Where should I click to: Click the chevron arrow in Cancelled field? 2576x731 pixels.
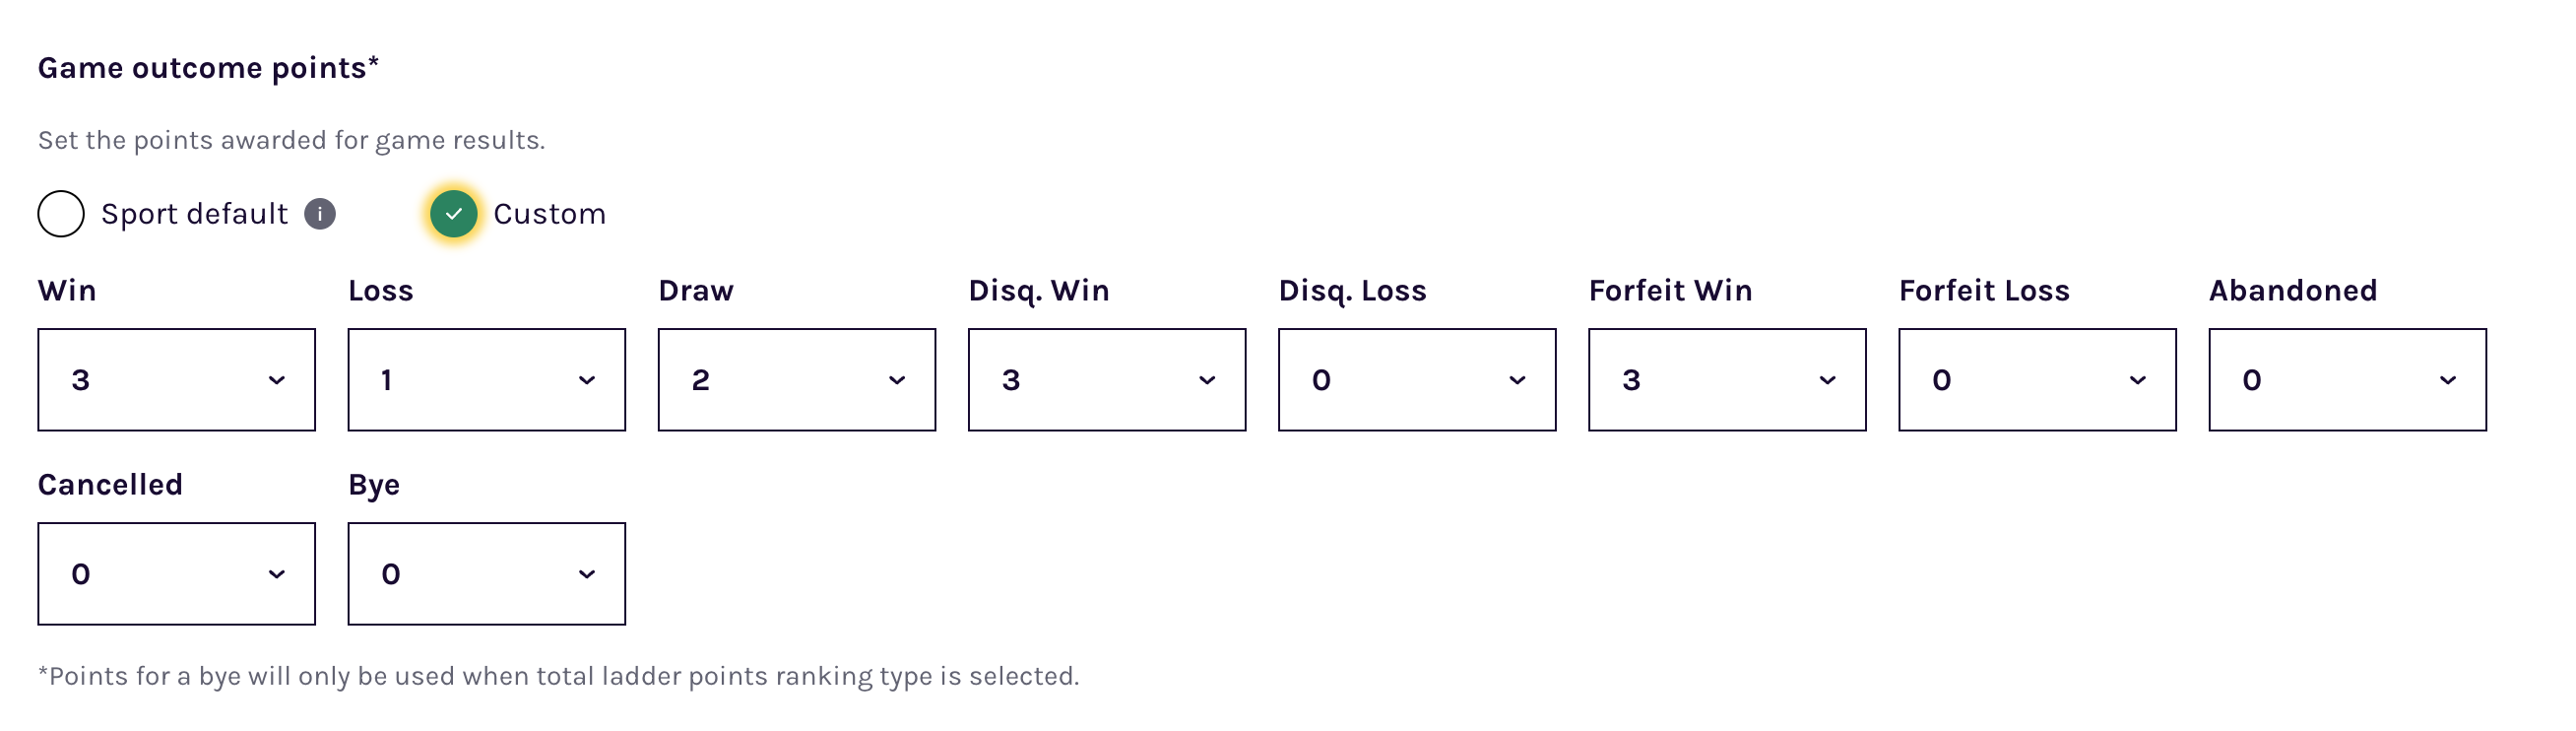277,574
